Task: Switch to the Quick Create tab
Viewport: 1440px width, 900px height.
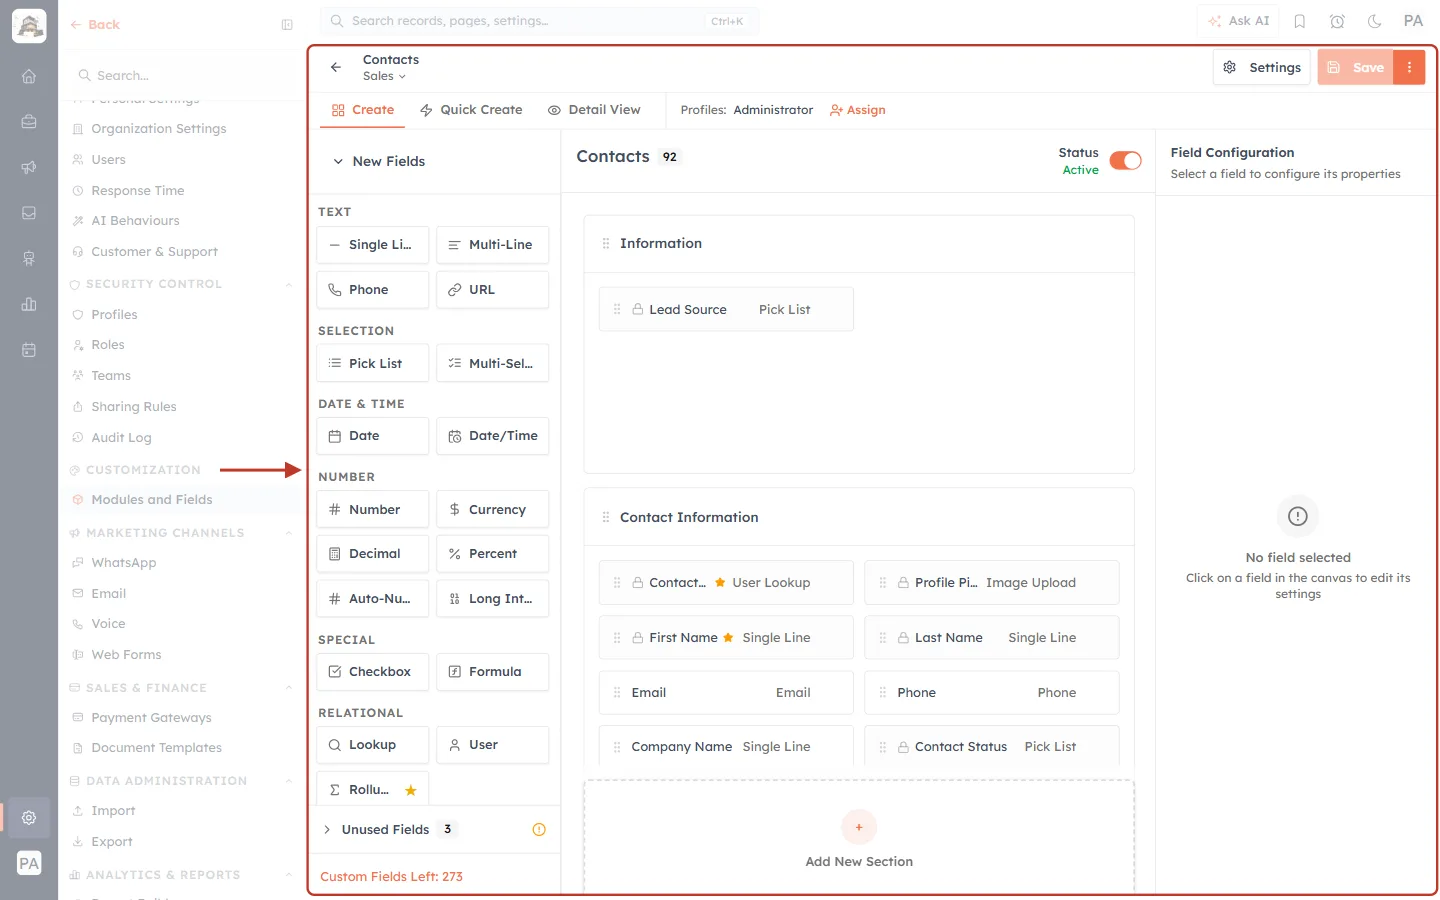Action: tap(471, 110)
